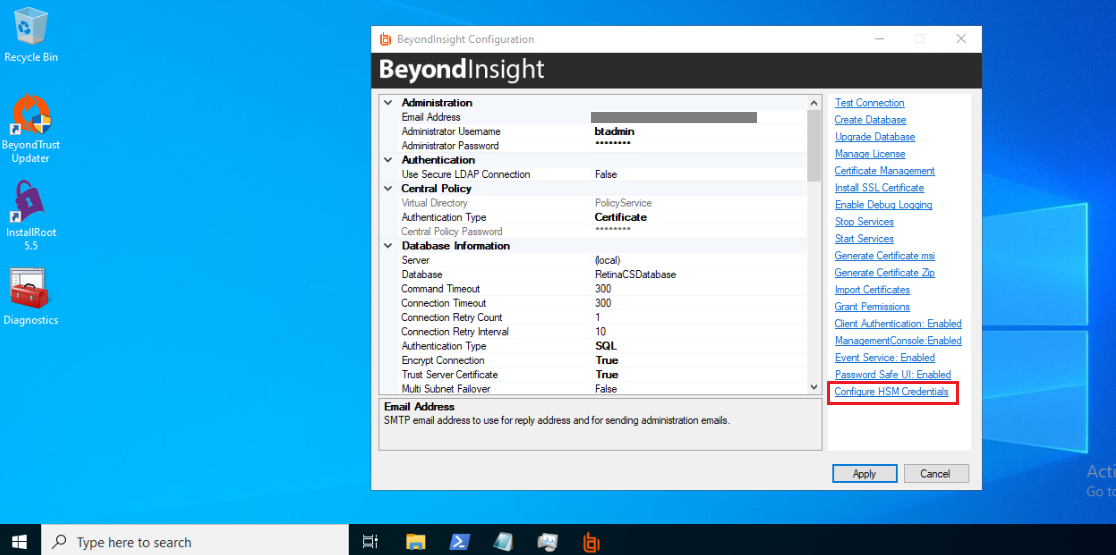This screenshot has width=1116, height=555.
Task: Click the taskbar search box
Action: 194,541
